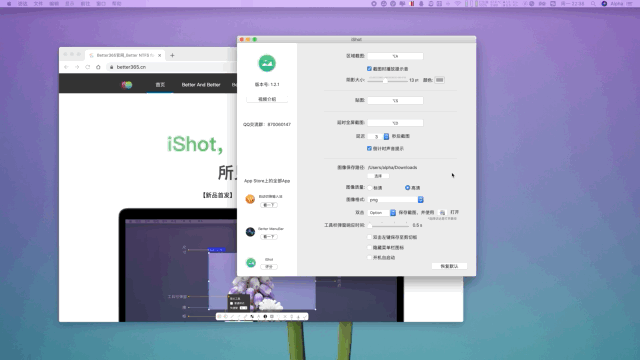The image size is (640, 360).
Task: Click the 工具栏弹窗响应时间 slider
Action: (389, 225)
